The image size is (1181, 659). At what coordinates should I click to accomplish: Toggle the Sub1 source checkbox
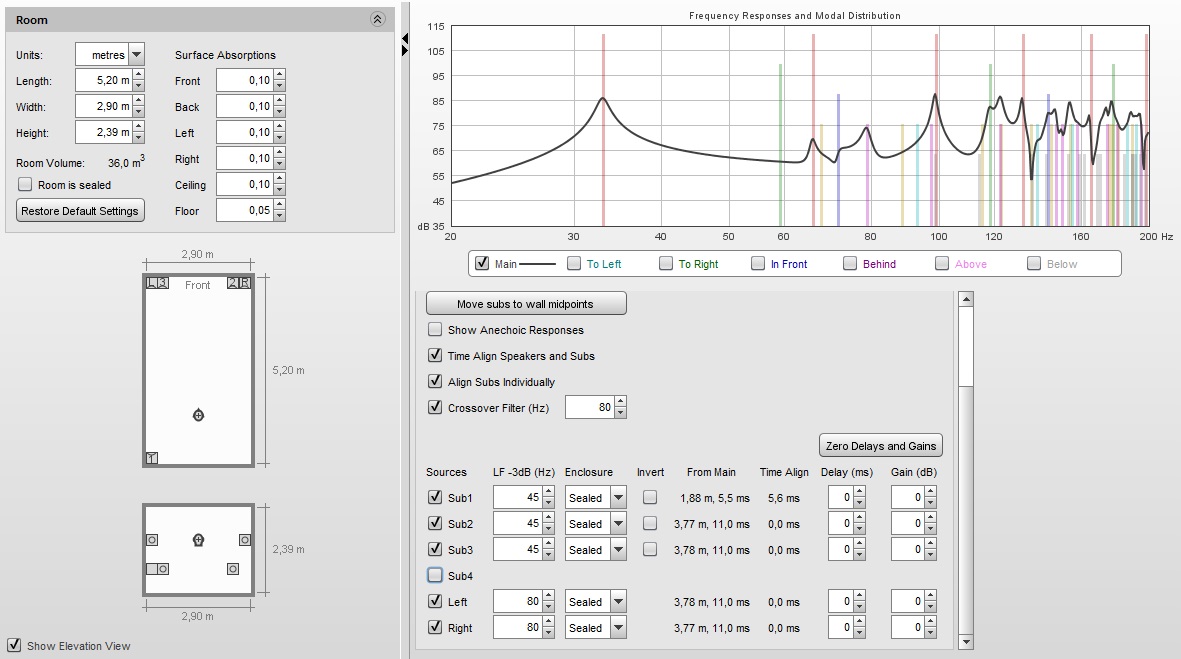(x=435, y=497)
